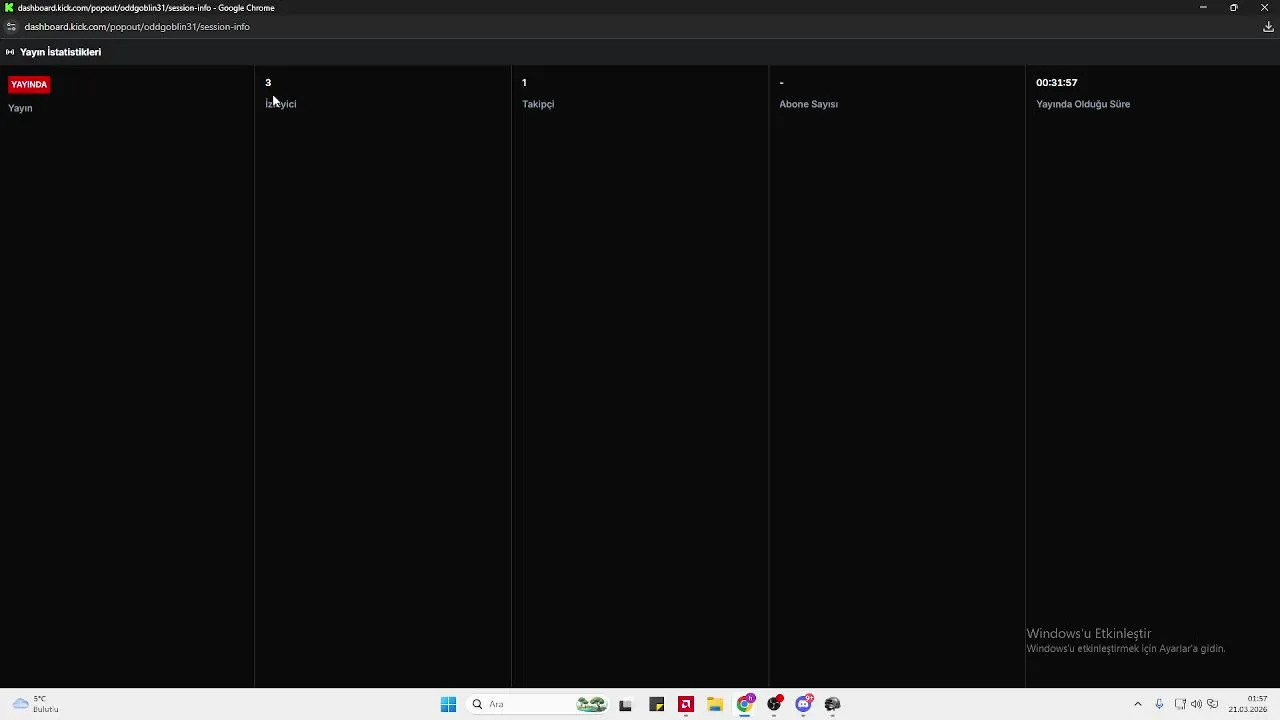This screenshot has width=1280, height=720.
Task: Click the Yayın label under the badge
Action: click(x=20, y=108)
